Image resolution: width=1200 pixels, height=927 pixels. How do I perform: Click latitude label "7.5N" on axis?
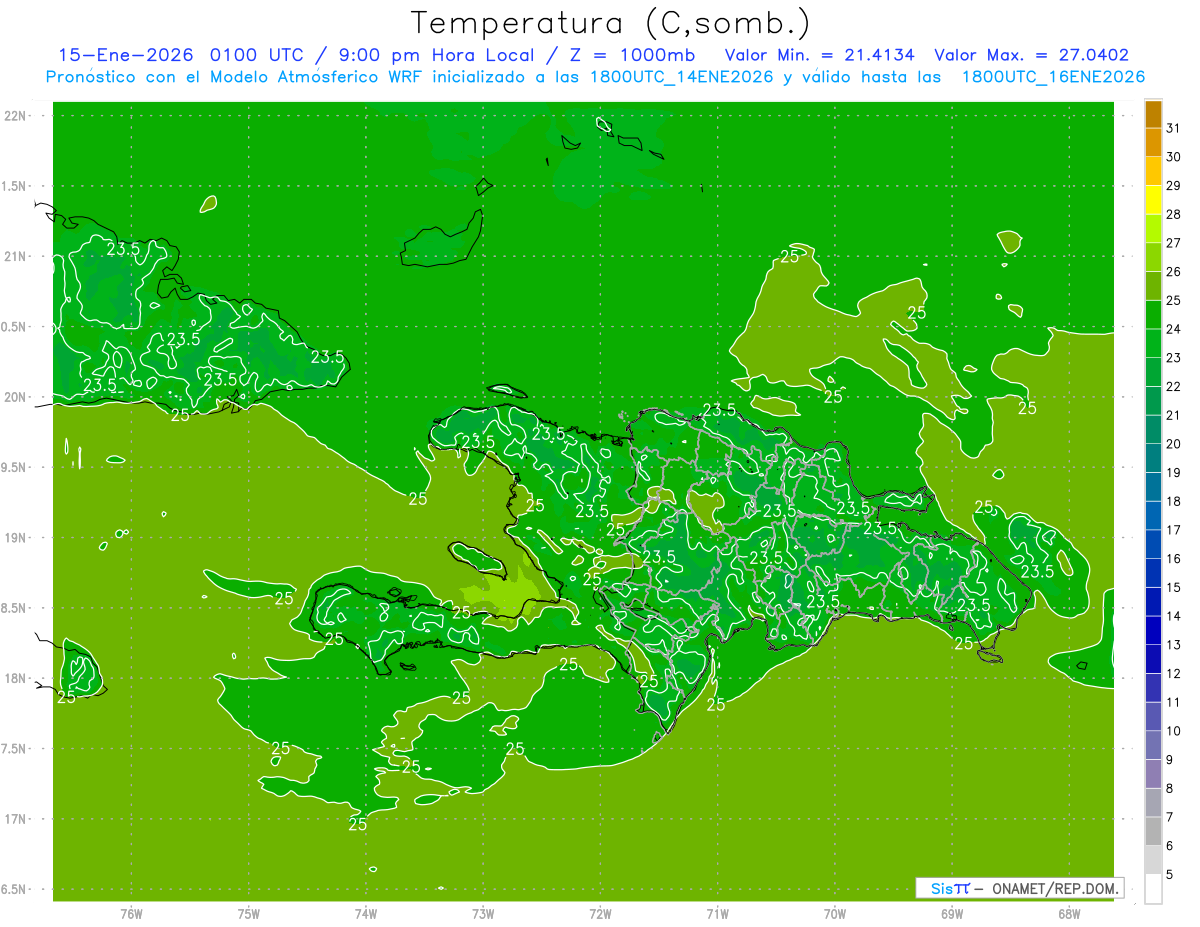tap(14, 749)
